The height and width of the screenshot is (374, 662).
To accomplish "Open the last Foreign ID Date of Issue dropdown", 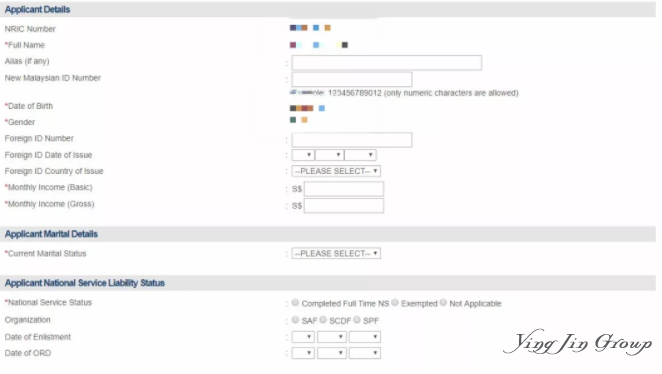I will (360, 155).
